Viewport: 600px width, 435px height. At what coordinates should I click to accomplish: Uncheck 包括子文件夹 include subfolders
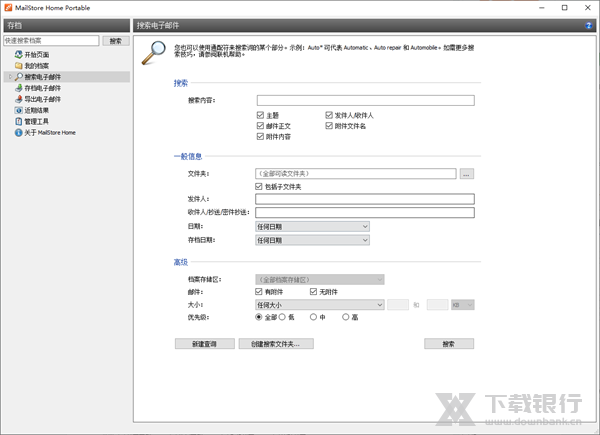click(259, 186)
